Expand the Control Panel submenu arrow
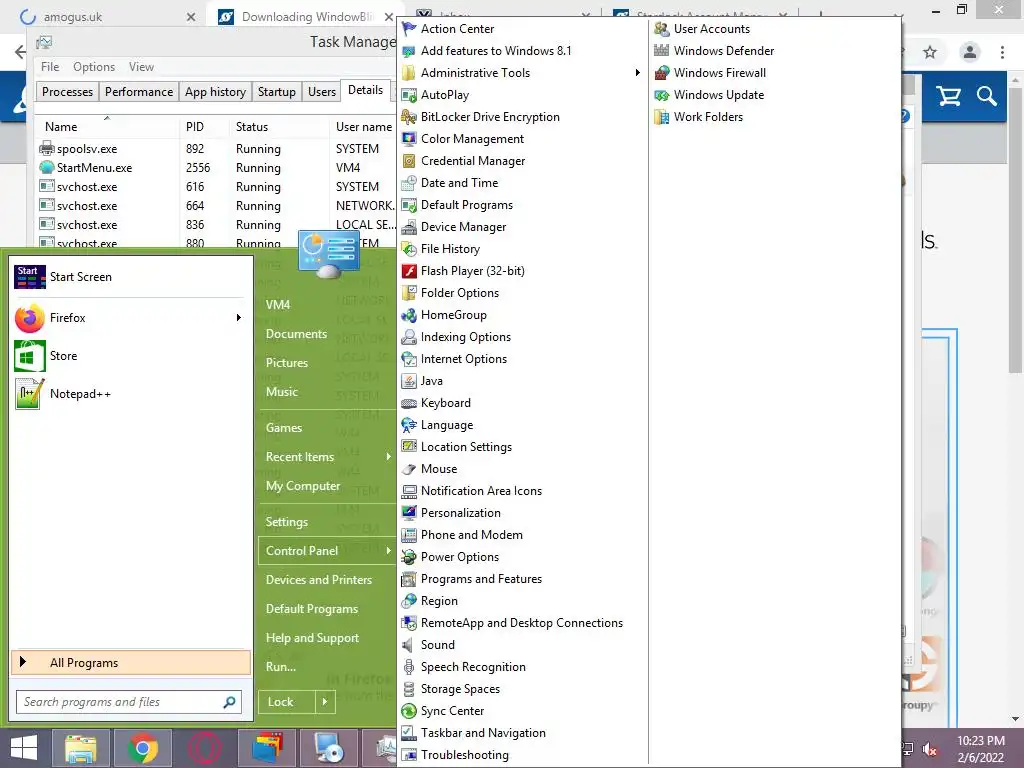 coord(389,551)
